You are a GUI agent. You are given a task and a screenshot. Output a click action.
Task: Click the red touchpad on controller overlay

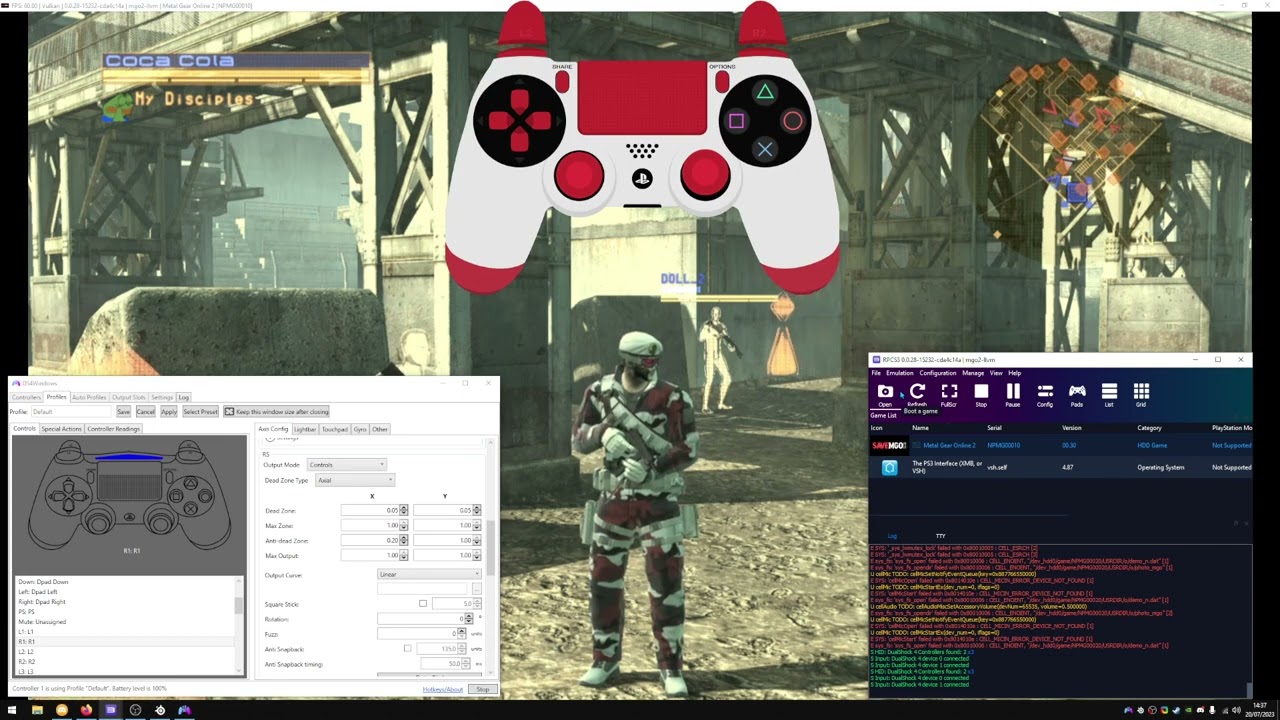[x=642, y=98]
